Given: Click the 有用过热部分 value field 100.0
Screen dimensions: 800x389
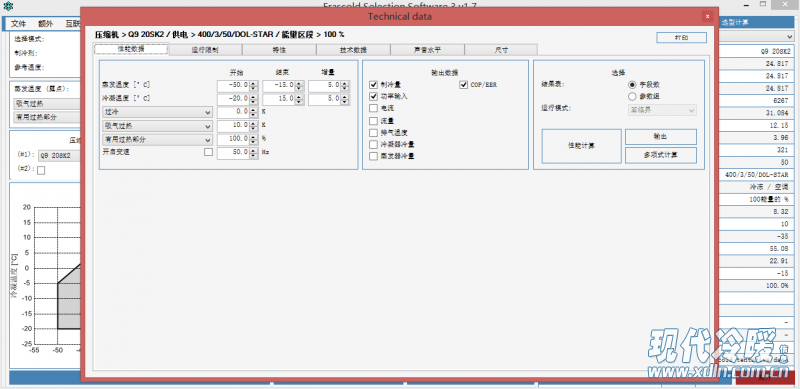Looking at the screenshot, I should pos(233,139).
